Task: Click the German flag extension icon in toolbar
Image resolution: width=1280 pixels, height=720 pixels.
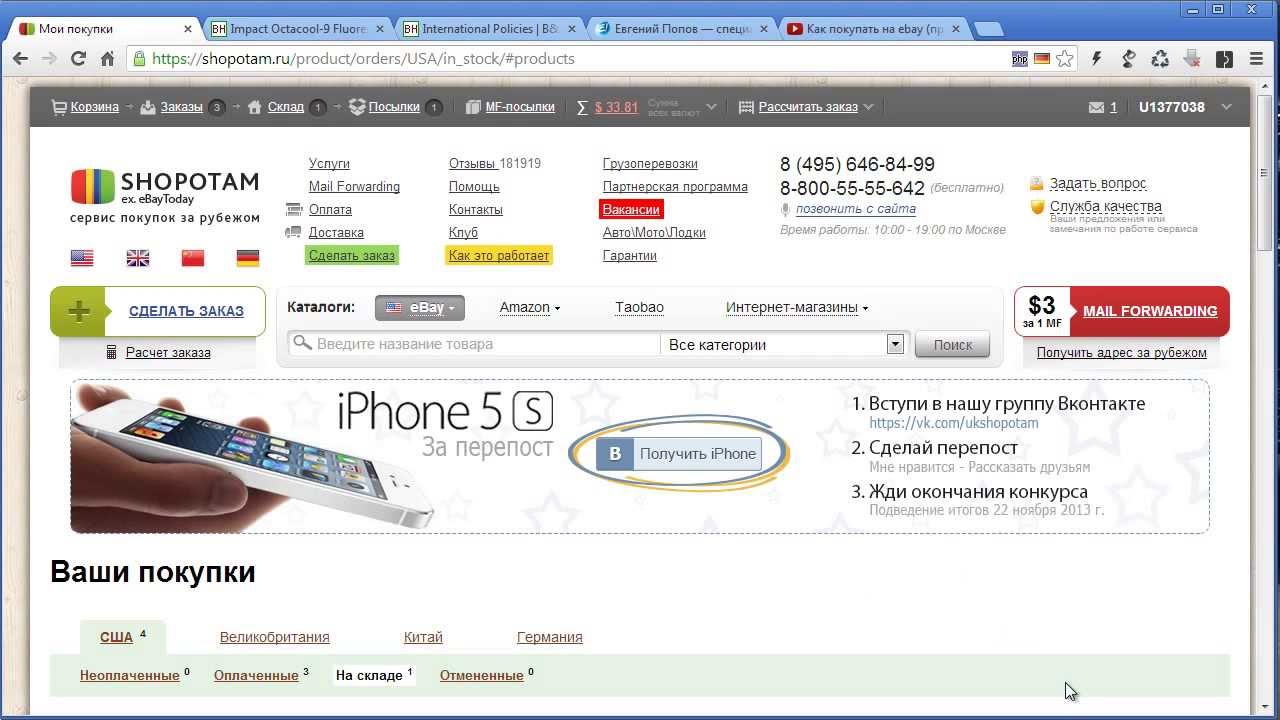Action: [1042, 59]
